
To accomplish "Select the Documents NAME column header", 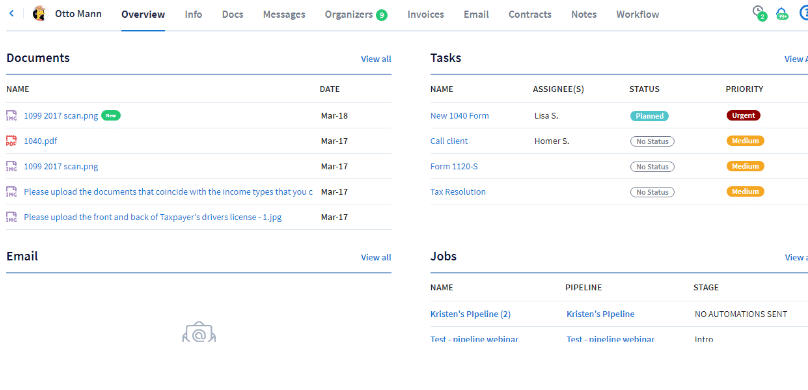I will pyautogui.click(x=18, y=89).
